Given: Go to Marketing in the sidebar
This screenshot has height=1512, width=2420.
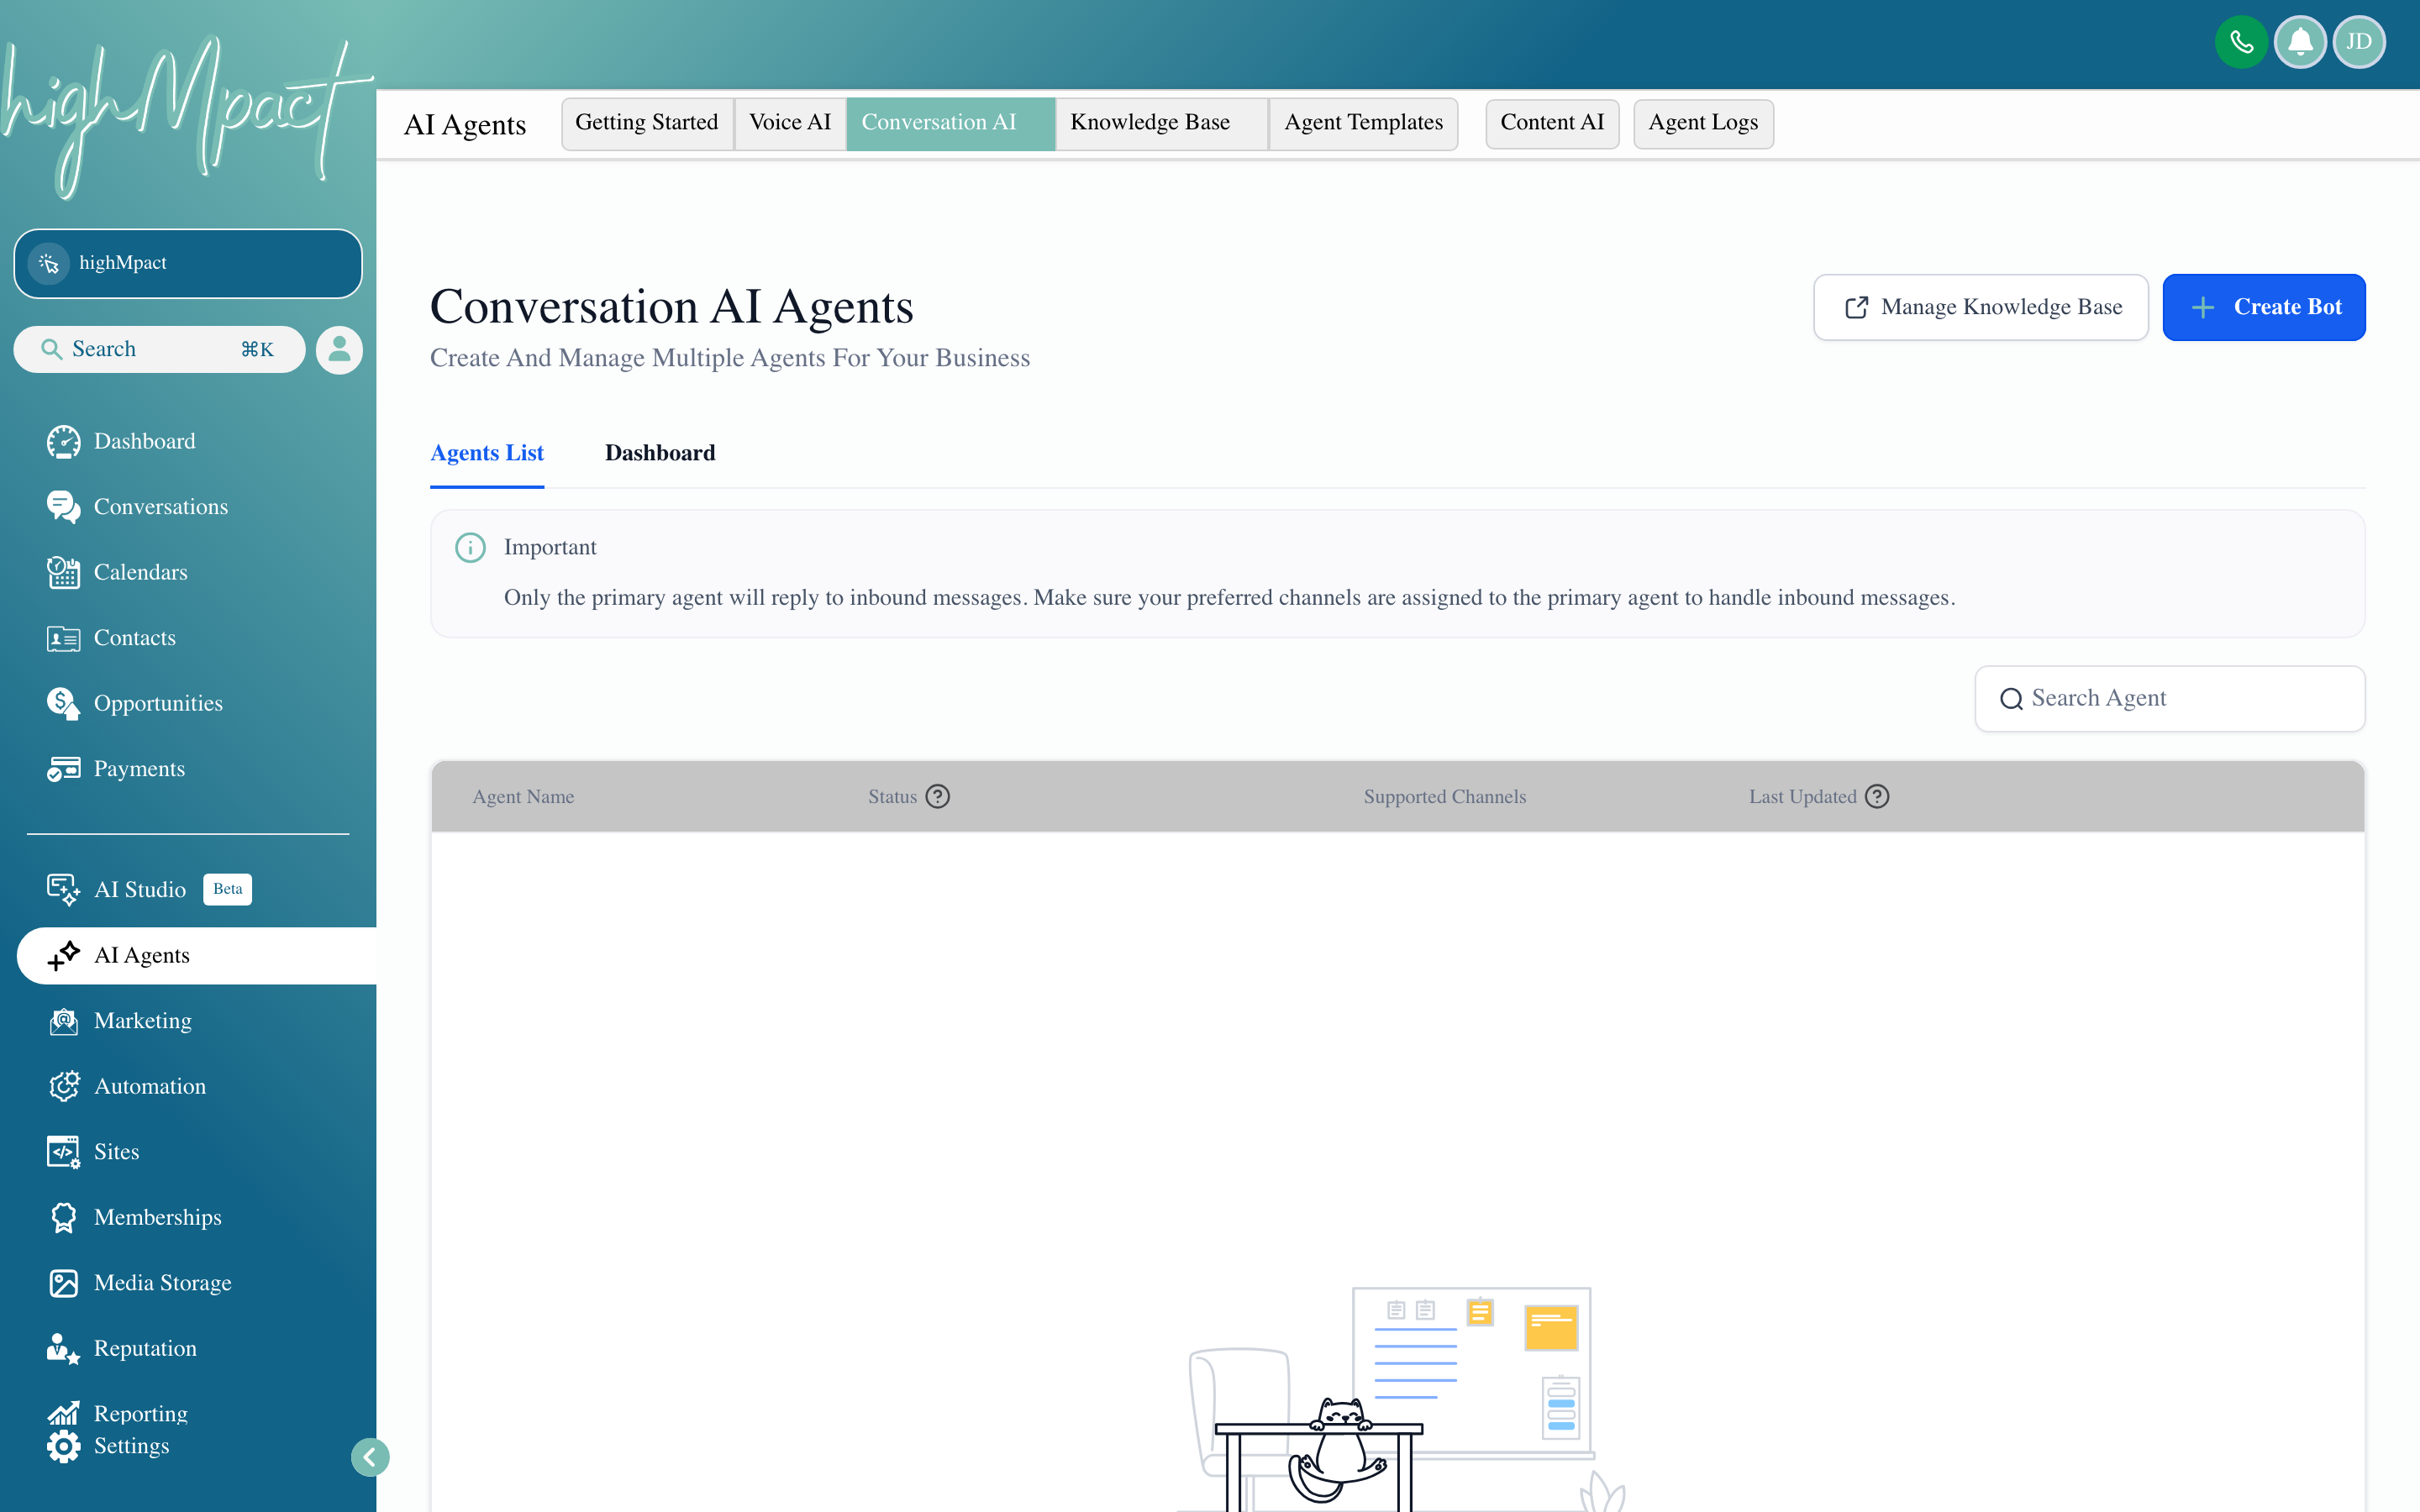Looking at the screenshot, I should click(x=143, y=1021).
